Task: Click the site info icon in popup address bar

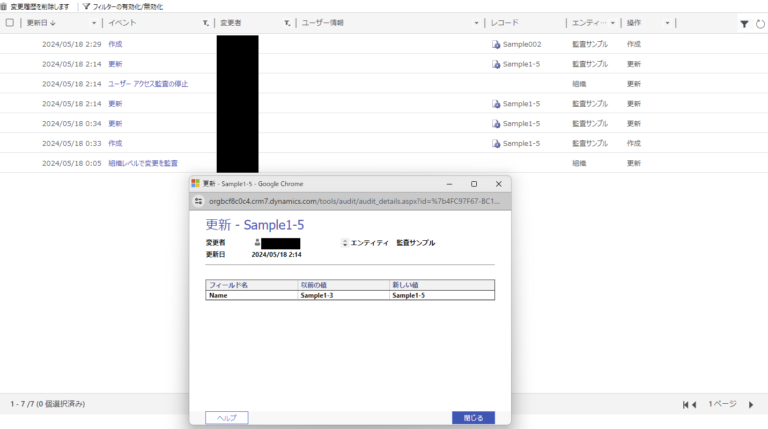Action: [x=199, y=201]
